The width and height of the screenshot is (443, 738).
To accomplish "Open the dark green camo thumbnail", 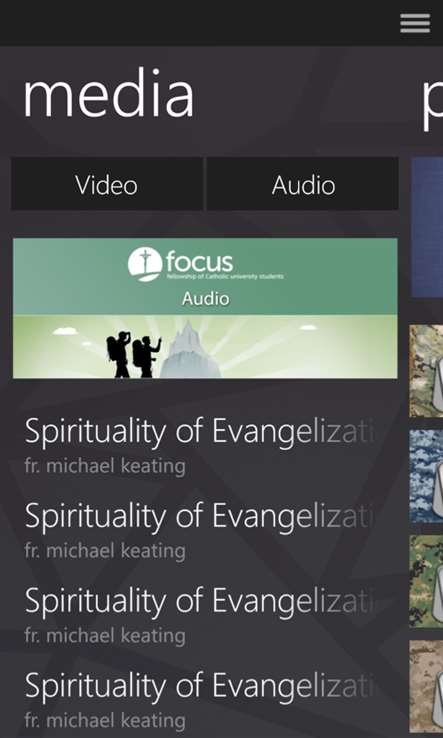I will pyautogui.click(x=426, y=581).
